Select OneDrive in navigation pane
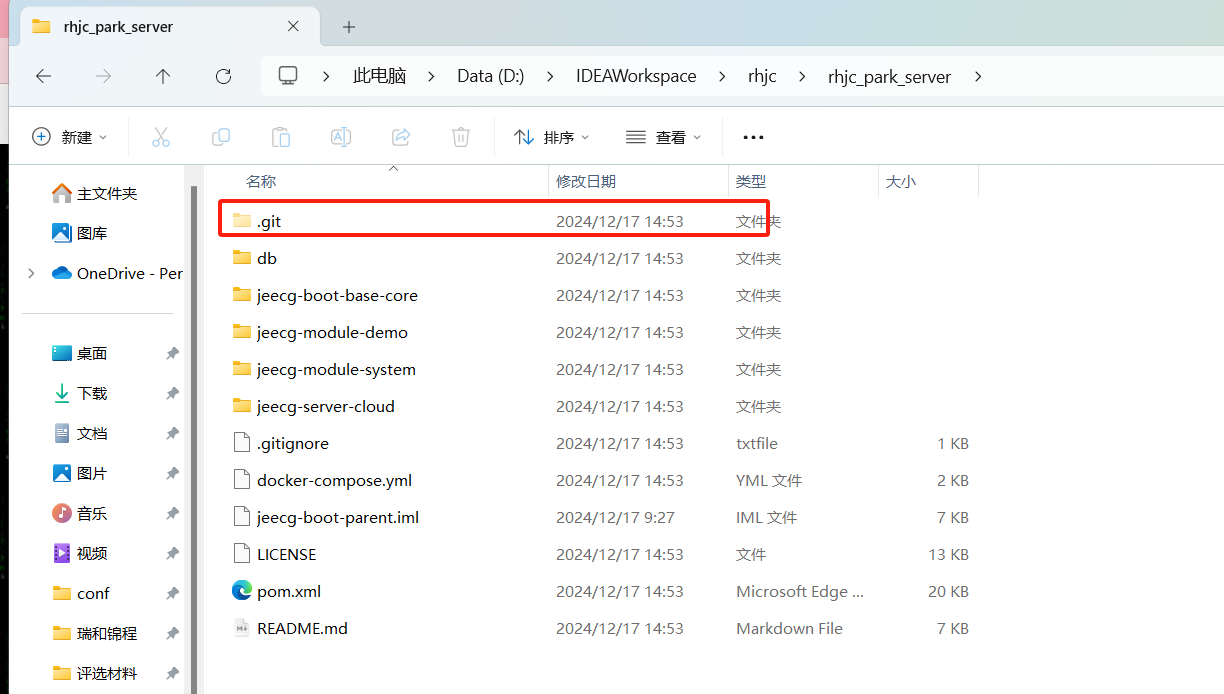 116,273
